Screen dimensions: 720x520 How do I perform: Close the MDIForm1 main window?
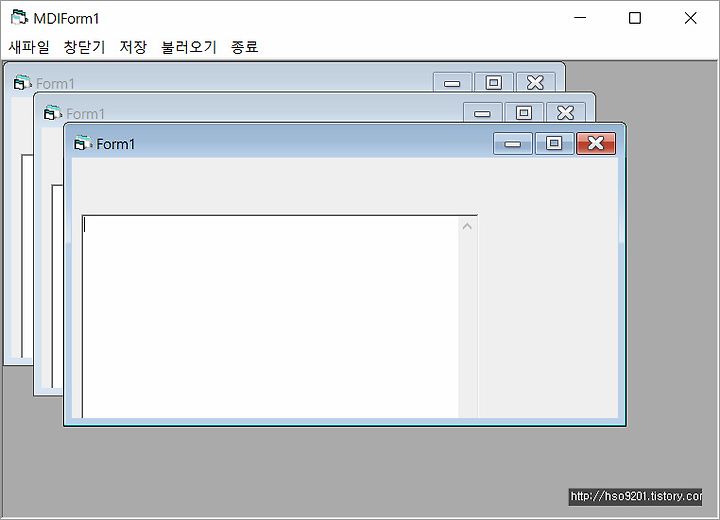[690, 18]
